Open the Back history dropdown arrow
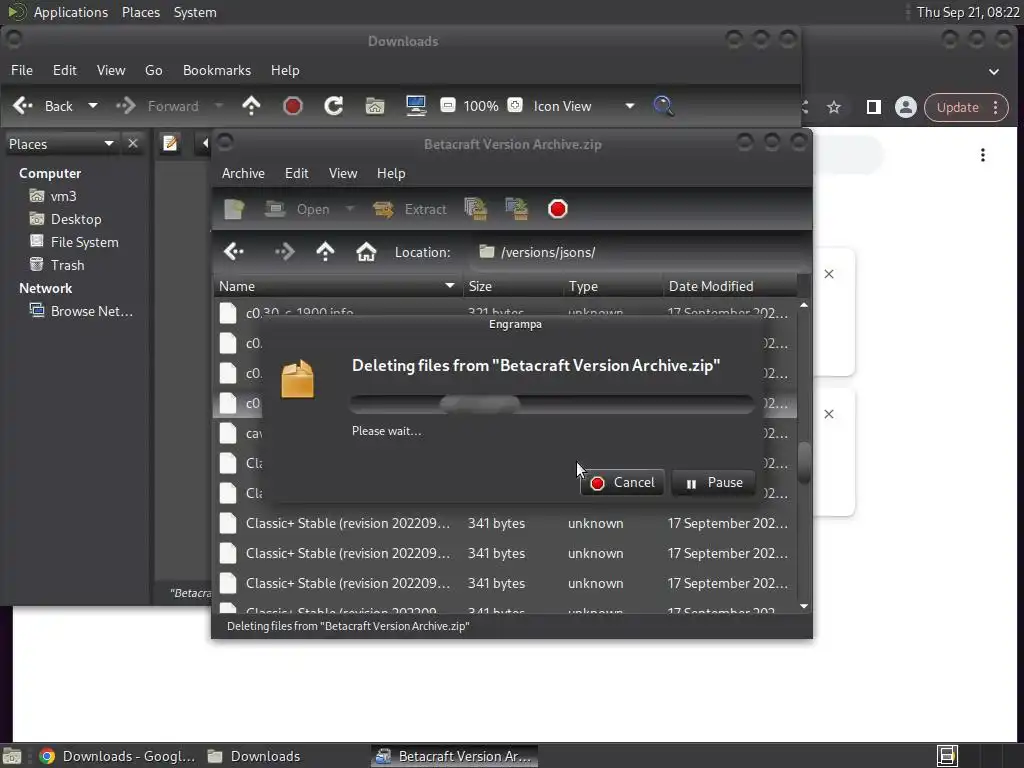Screen dimensions: 1024x768 93,106
